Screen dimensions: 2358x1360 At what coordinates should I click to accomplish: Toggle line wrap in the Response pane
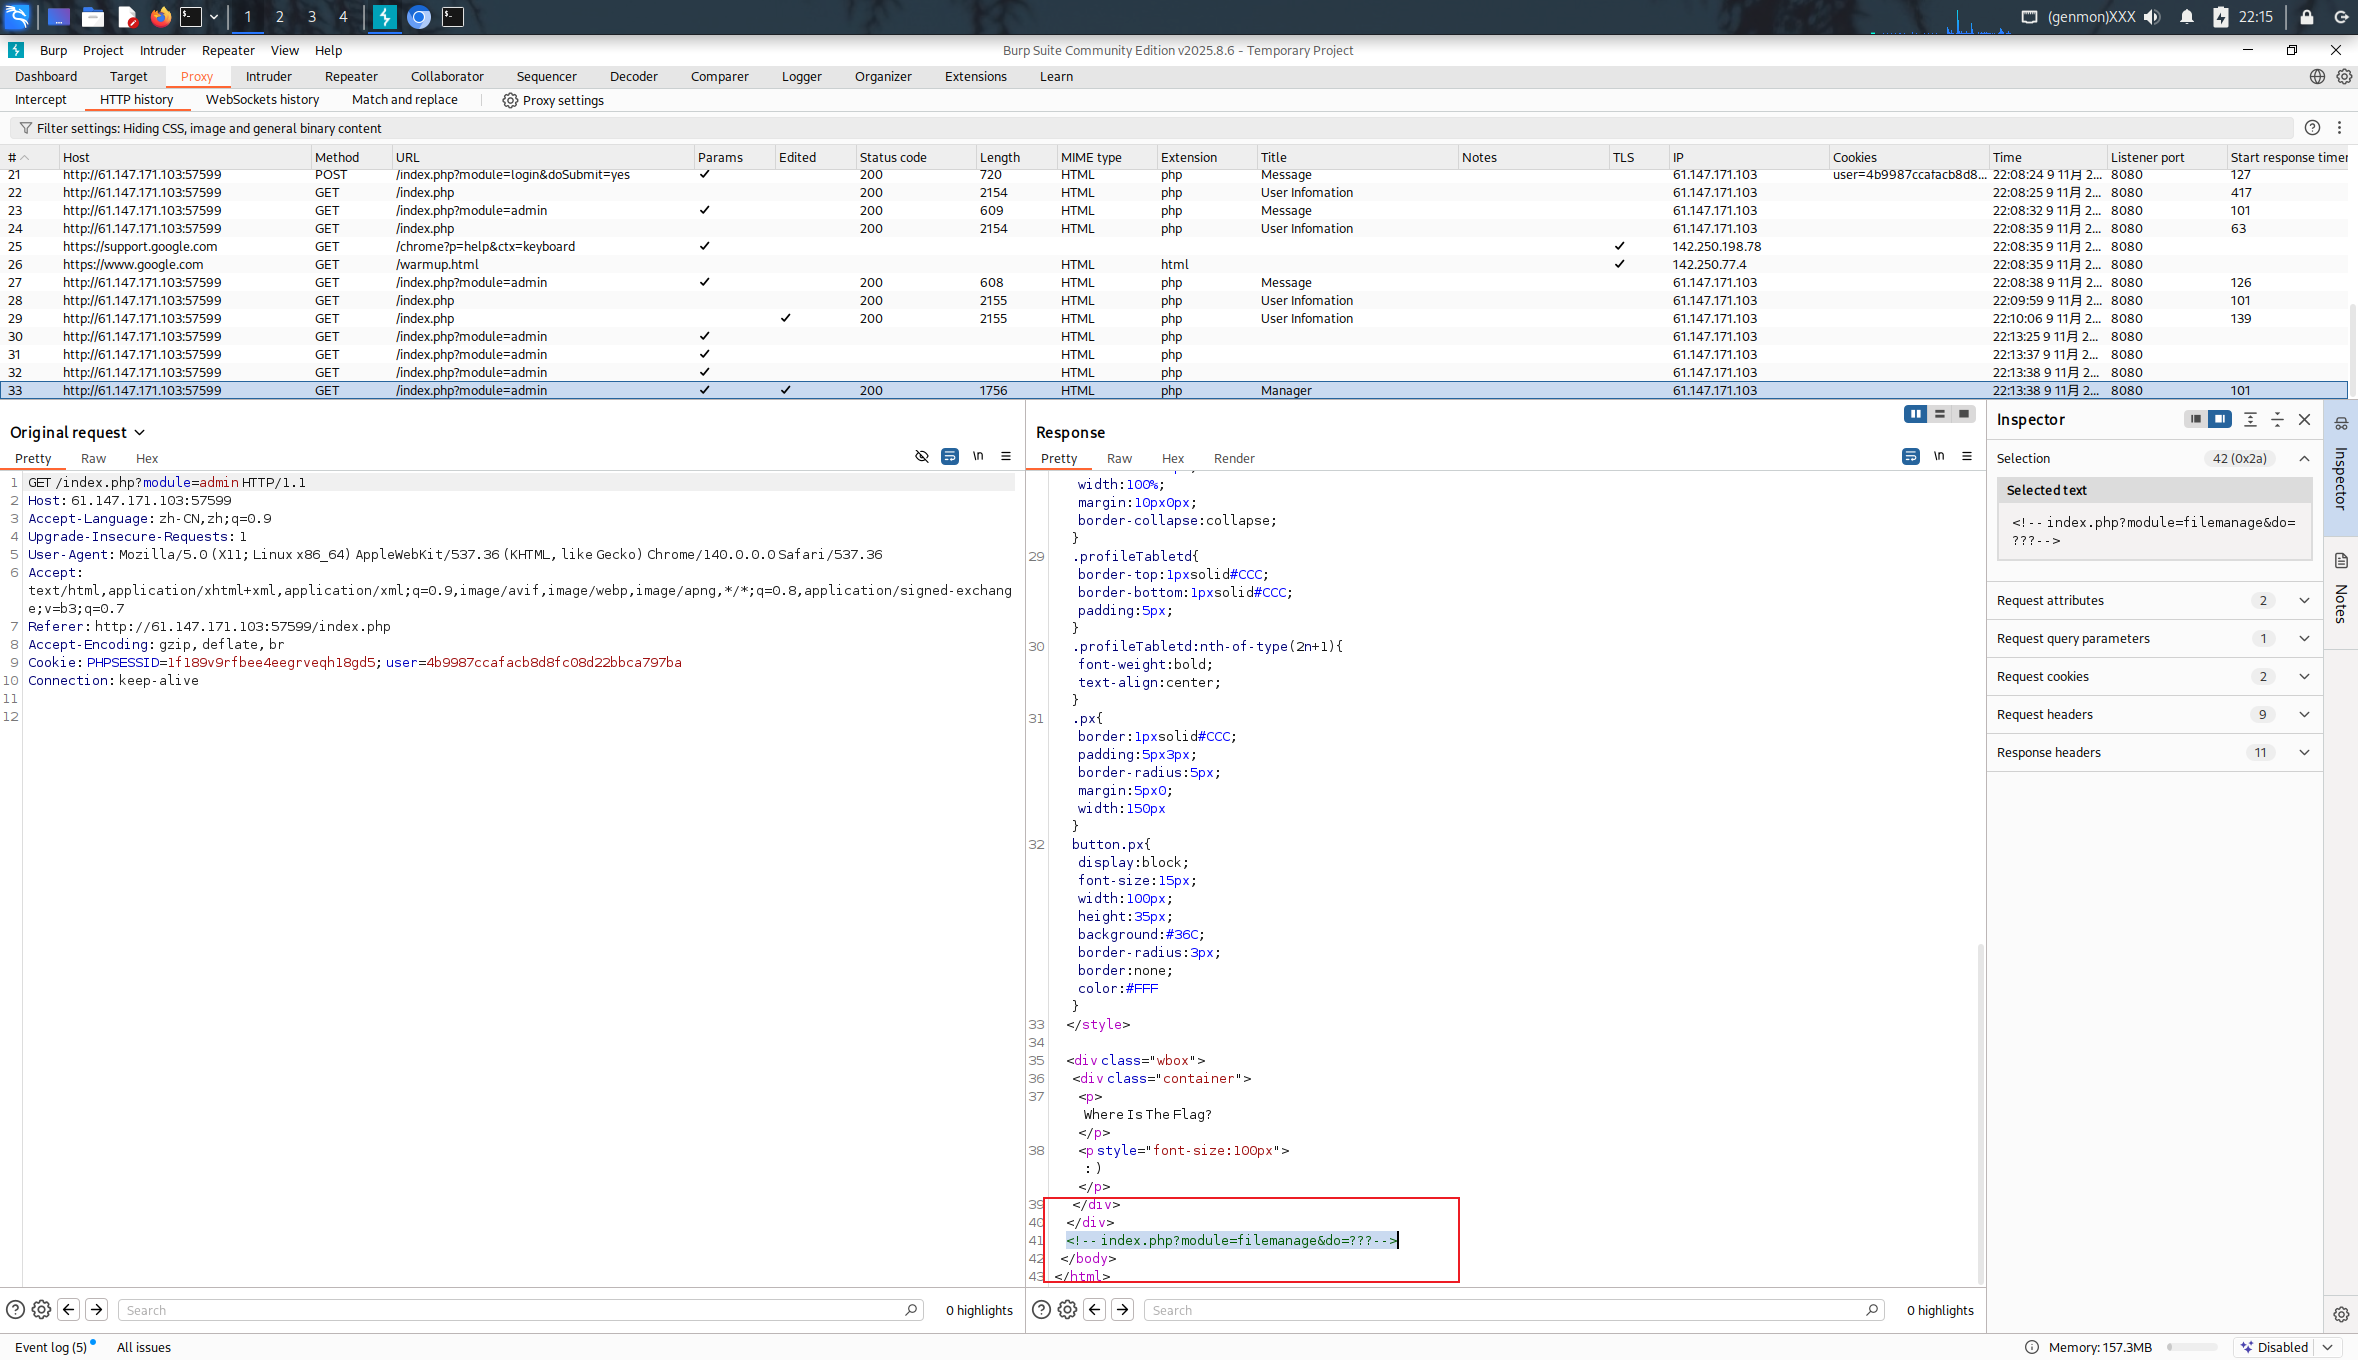tap(1910, 456)
